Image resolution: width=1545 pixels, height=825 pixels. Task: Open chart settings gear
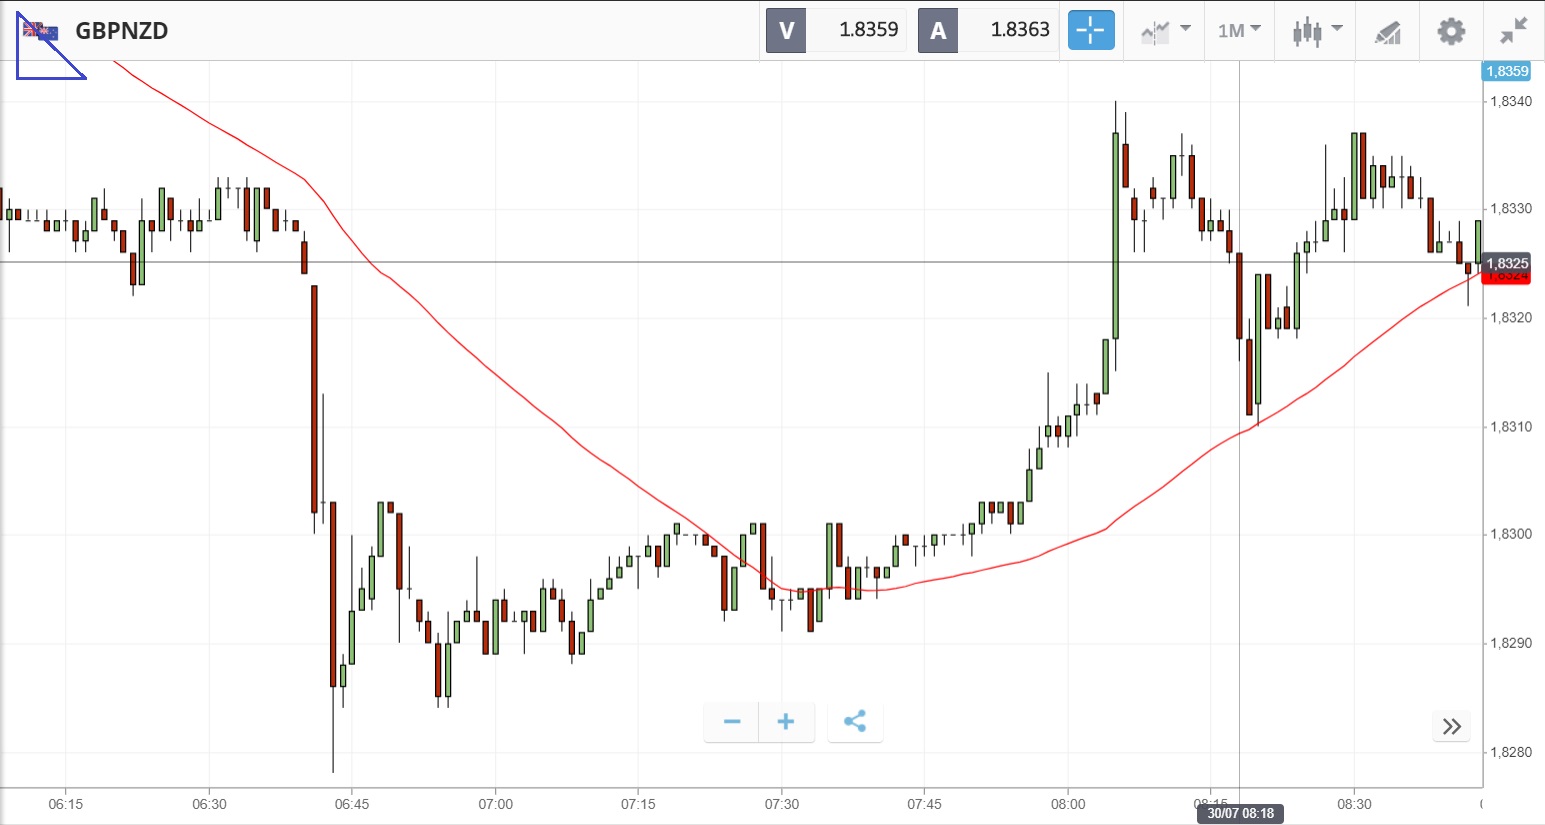(1451, 31)
